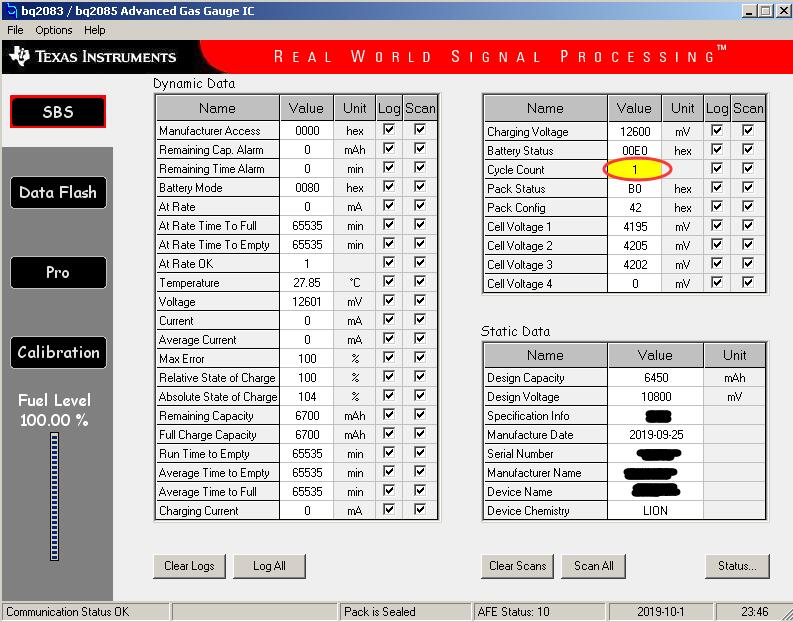Screen dimensions: 793x622
Task: Click AFE Status: 10 status field
Action: point(539,612)
